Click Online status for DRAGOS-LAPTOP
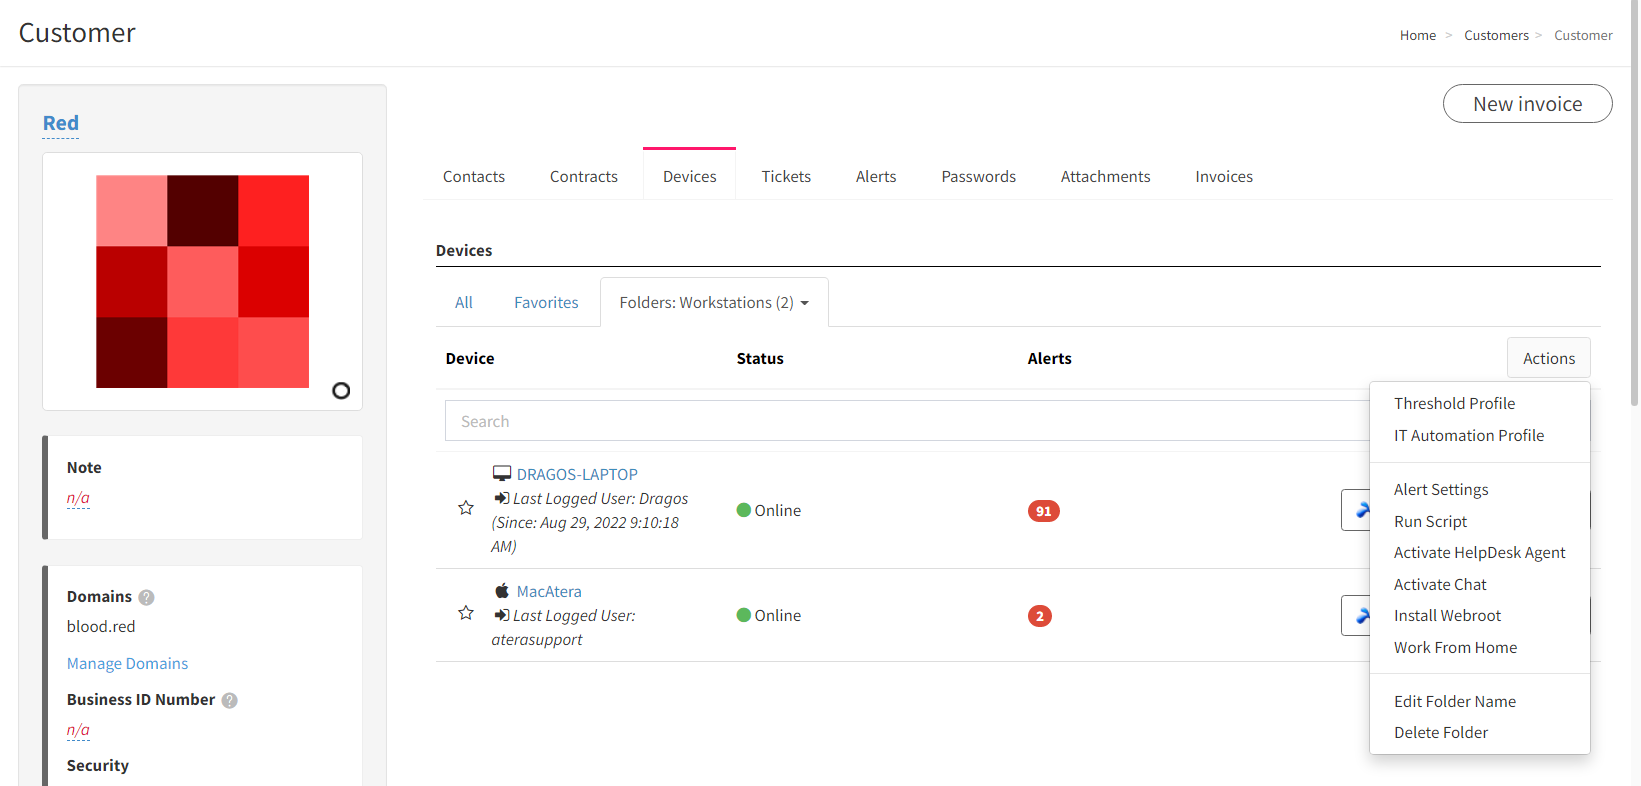The width and height of the screenshot is (1641, 786). coord(769,510)
